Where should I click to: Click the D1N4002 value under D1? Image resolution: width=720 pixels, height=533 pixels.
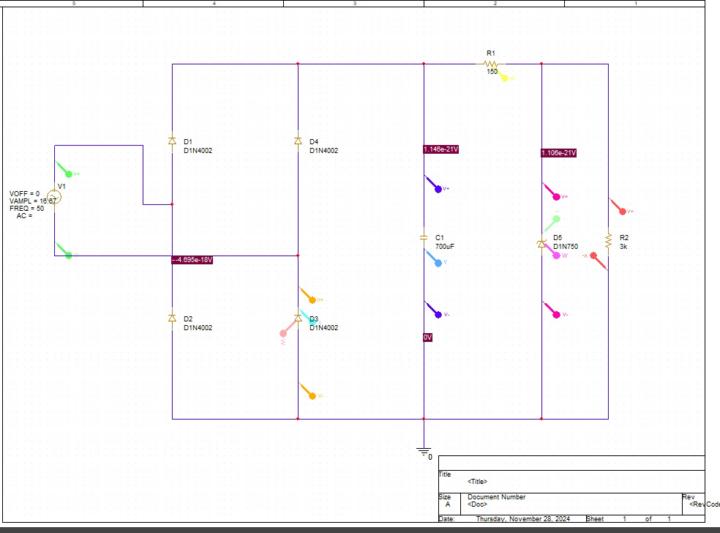(x=198, y=150)
